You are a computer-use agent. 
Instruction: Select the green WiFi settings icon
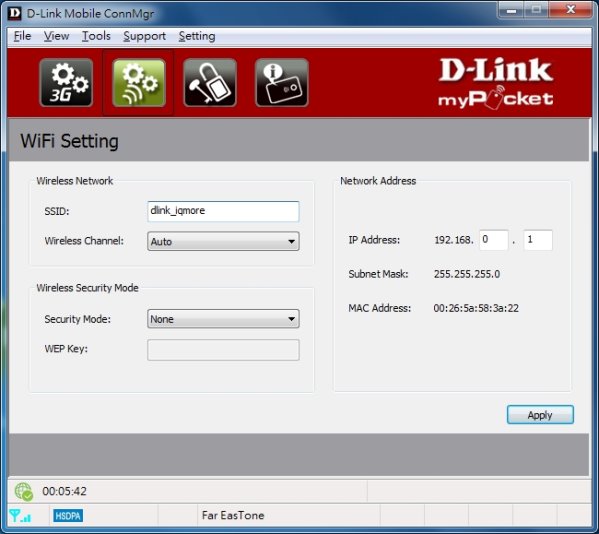pos(139,83)
